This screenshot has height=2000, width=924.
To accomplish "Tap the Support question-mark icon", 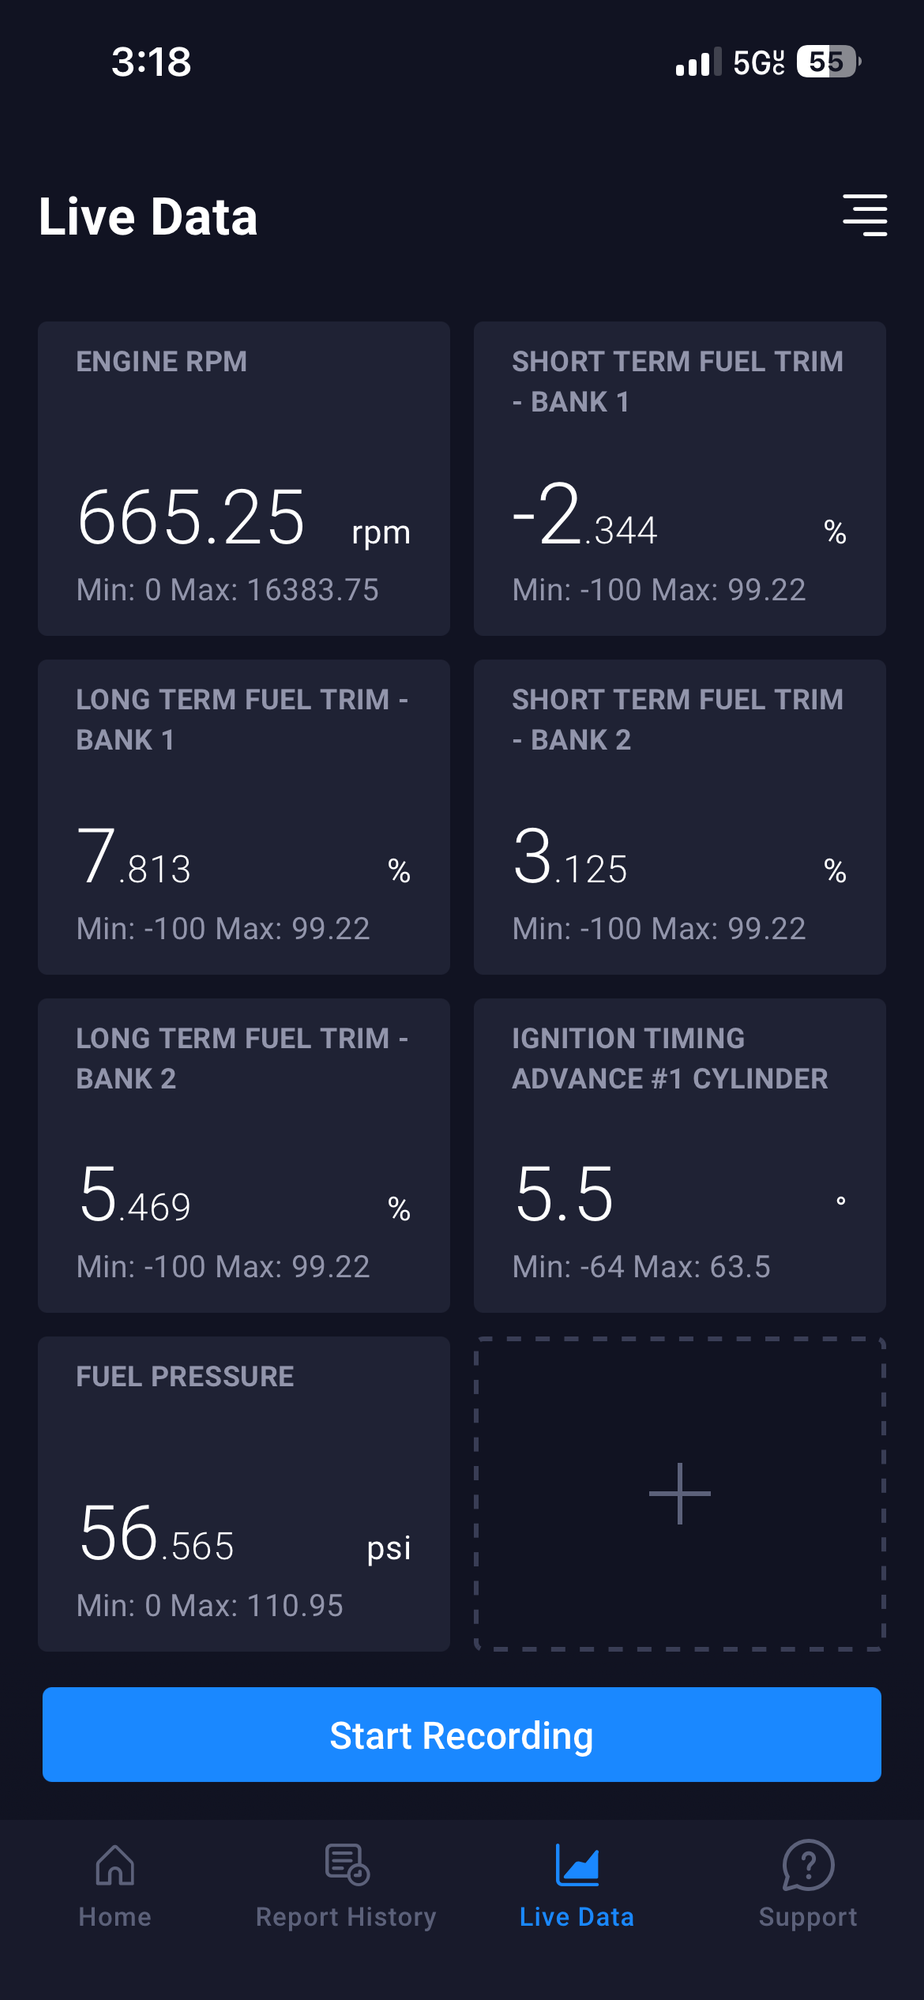I will (x=808, y=1865).
